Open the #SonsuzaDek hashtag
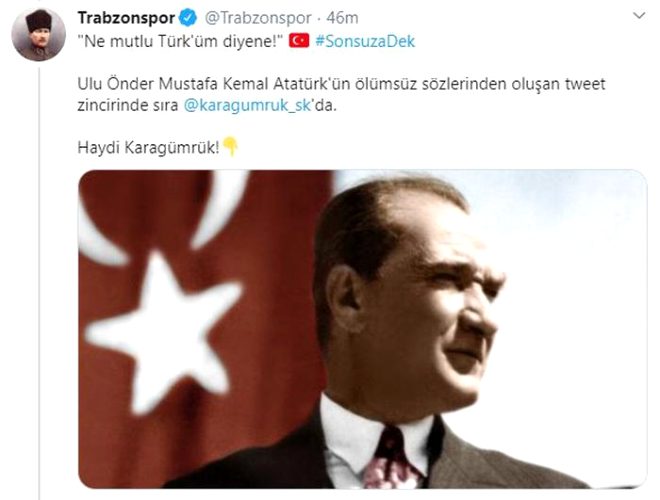The width and height of the screenshot is (660, 500). (x=365, y=41)
